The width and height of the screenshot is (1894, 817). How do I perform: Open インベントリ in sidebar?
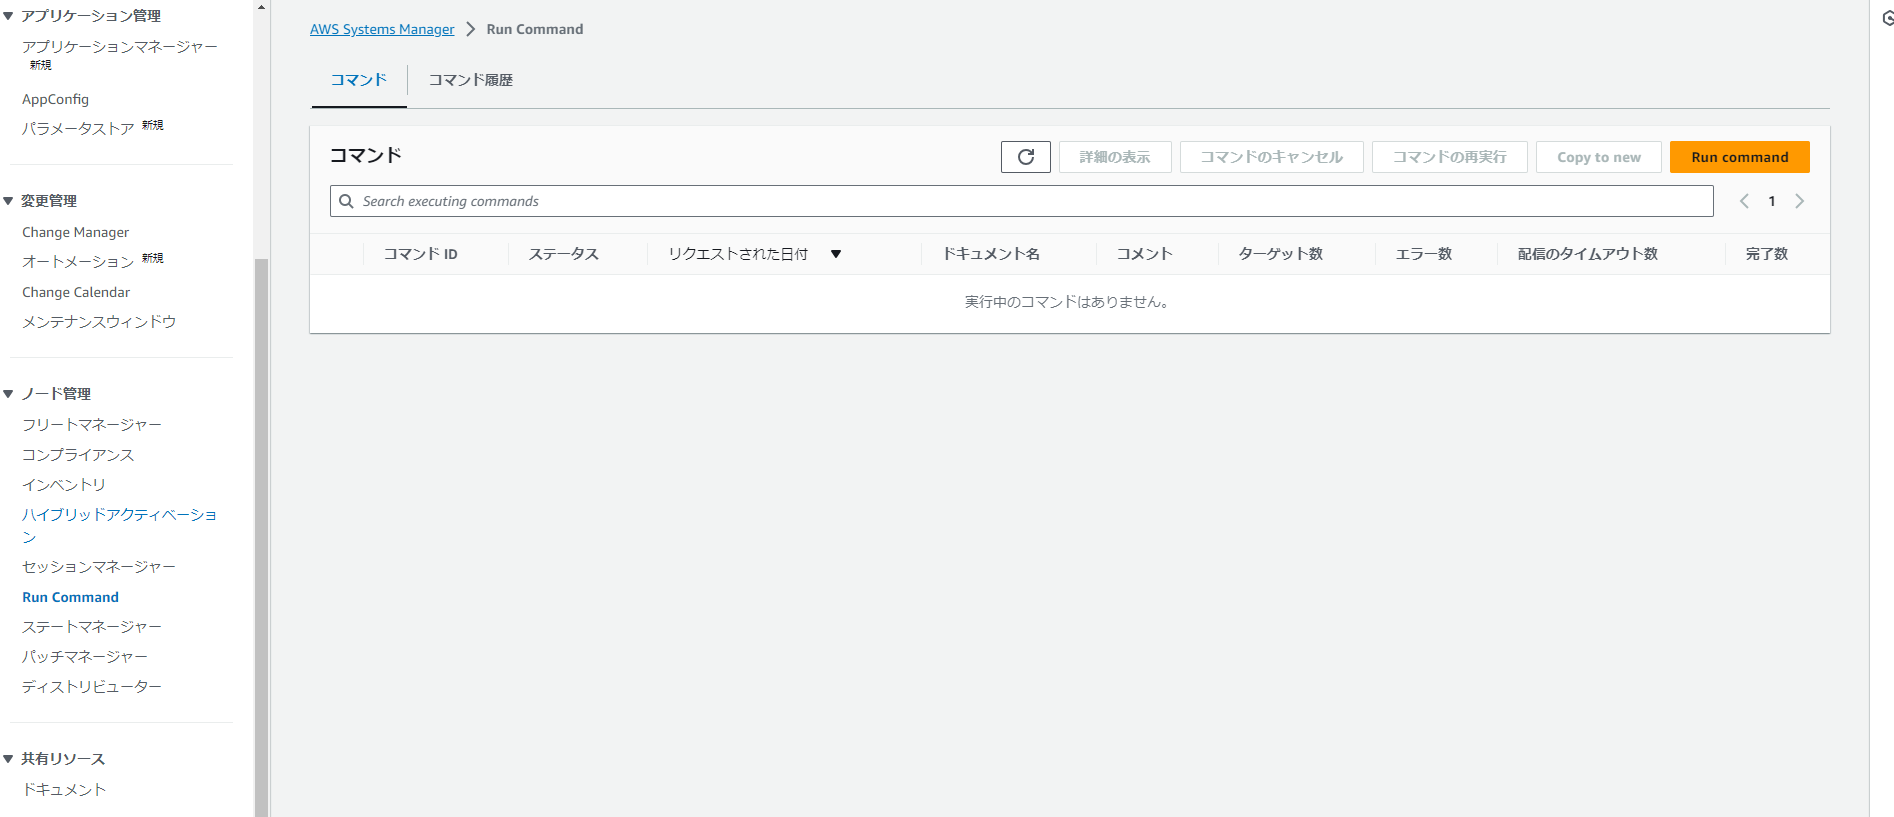click(x=64, y=485)
